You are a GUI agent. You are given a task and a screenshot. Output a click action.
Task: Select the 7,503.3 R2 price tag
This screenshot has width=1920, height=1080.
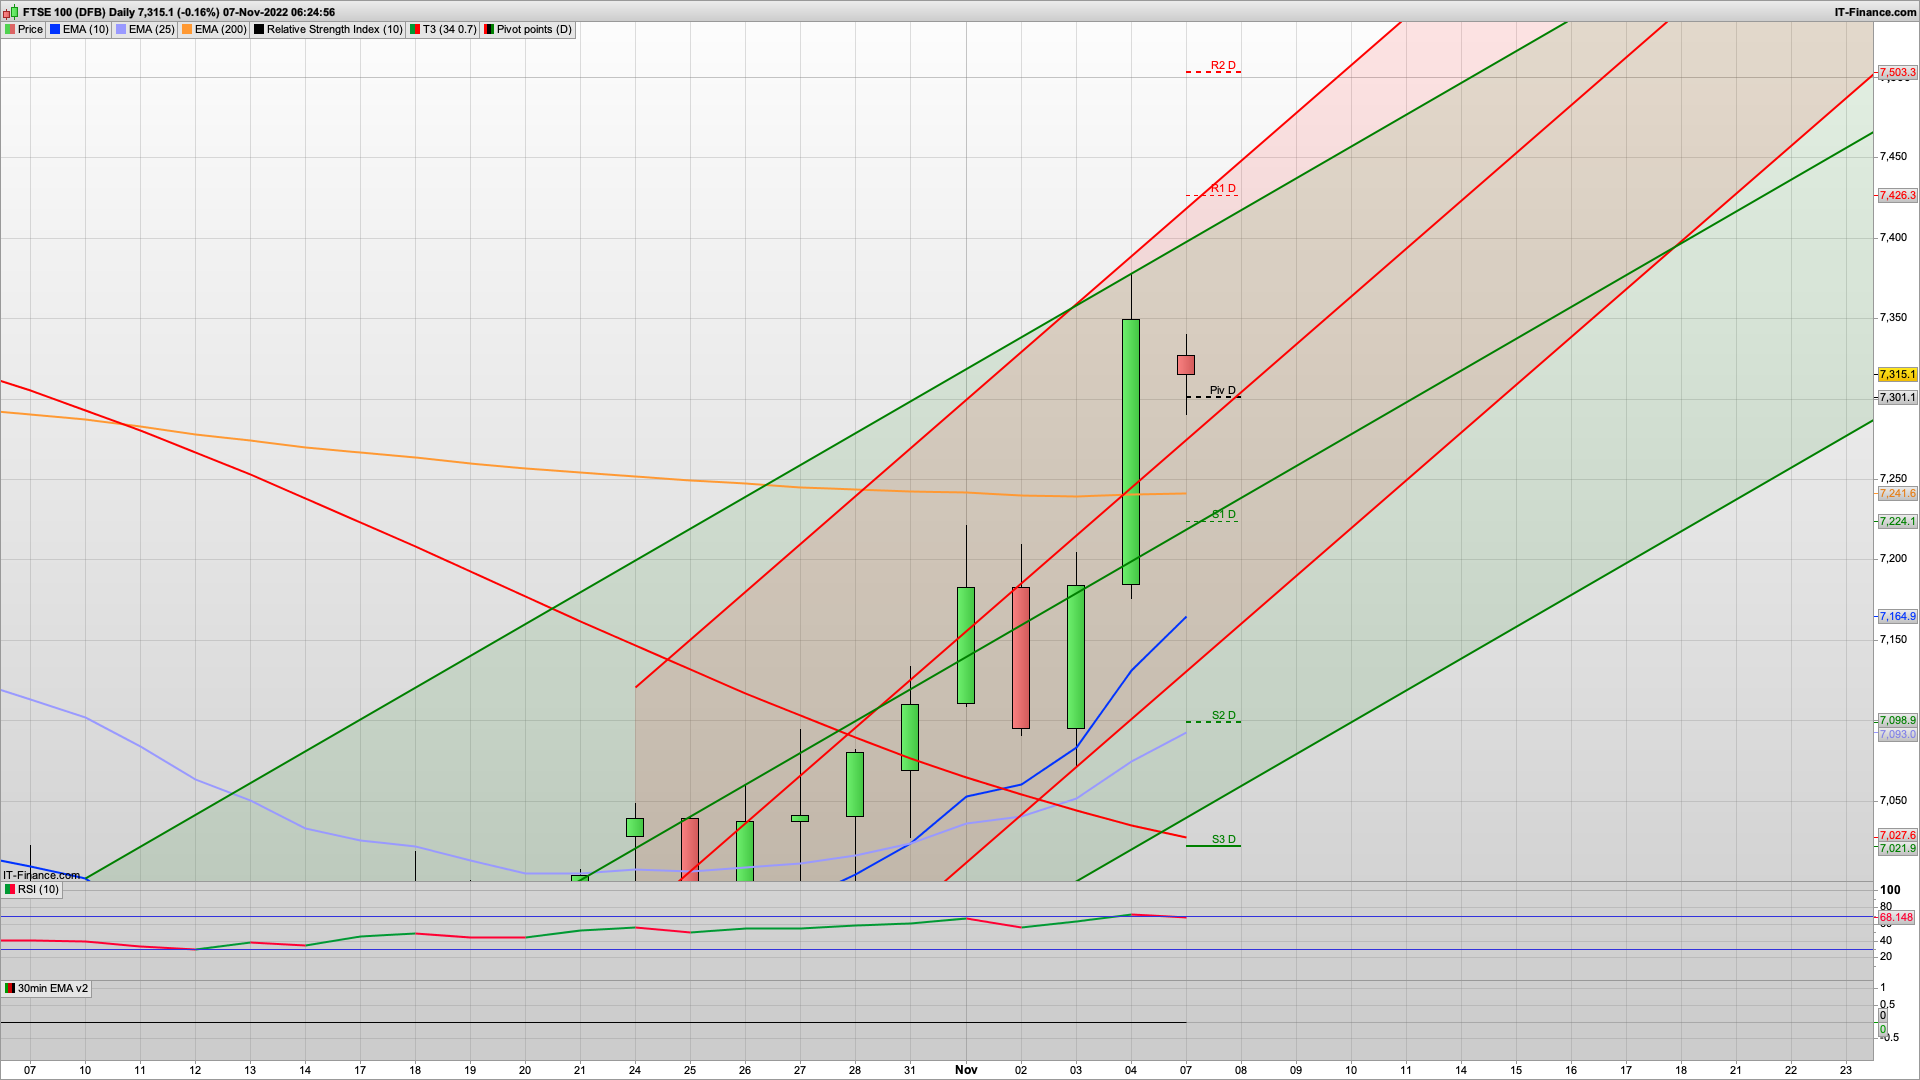coord(1897,73)
